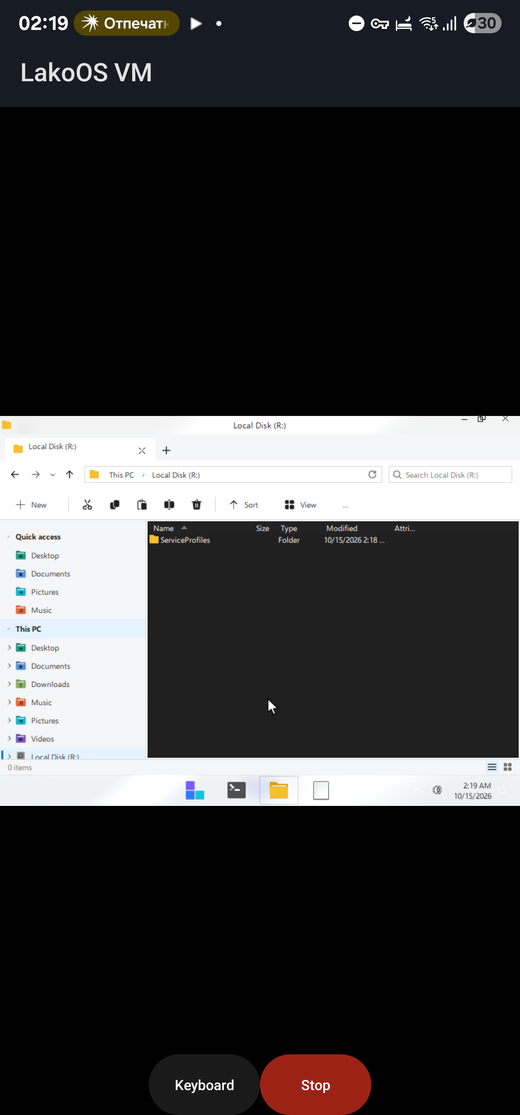Refresh the Local Disk (R:) view
520x1115 pixels.
[372, 474]
